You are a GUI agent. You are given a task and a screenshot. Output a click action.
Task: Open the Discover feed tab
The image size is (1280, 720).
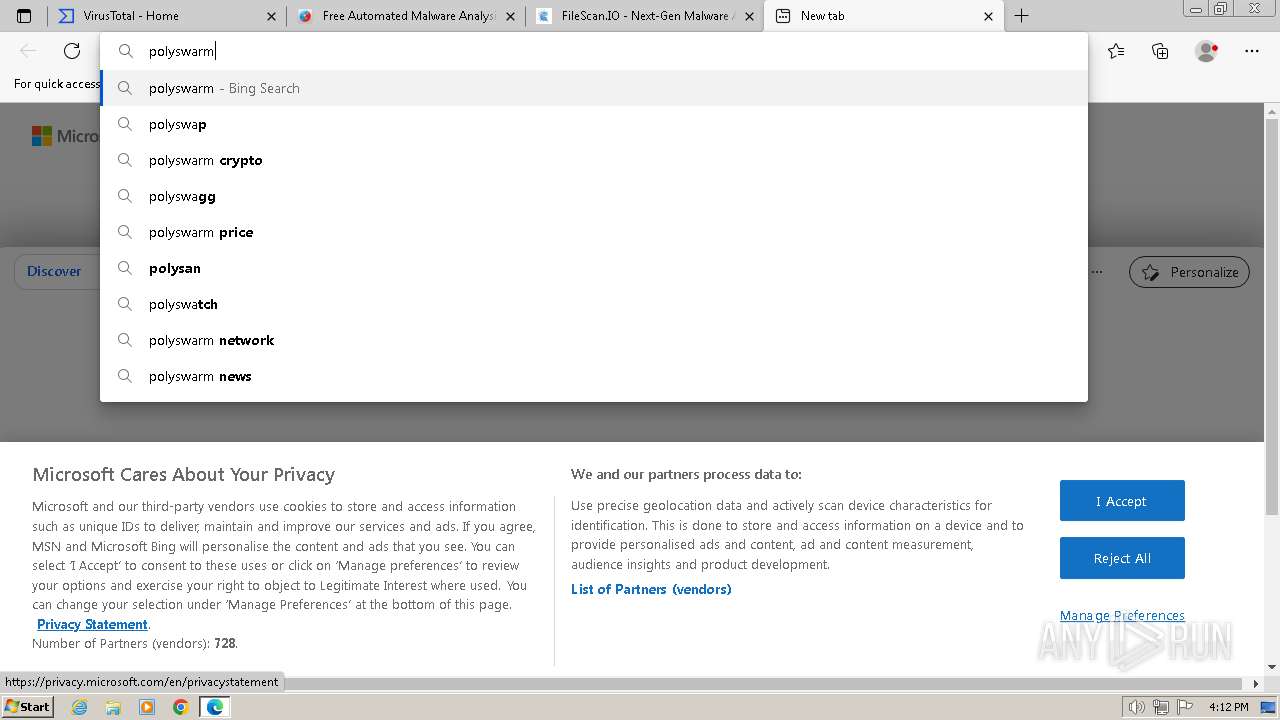pos(54,271)
